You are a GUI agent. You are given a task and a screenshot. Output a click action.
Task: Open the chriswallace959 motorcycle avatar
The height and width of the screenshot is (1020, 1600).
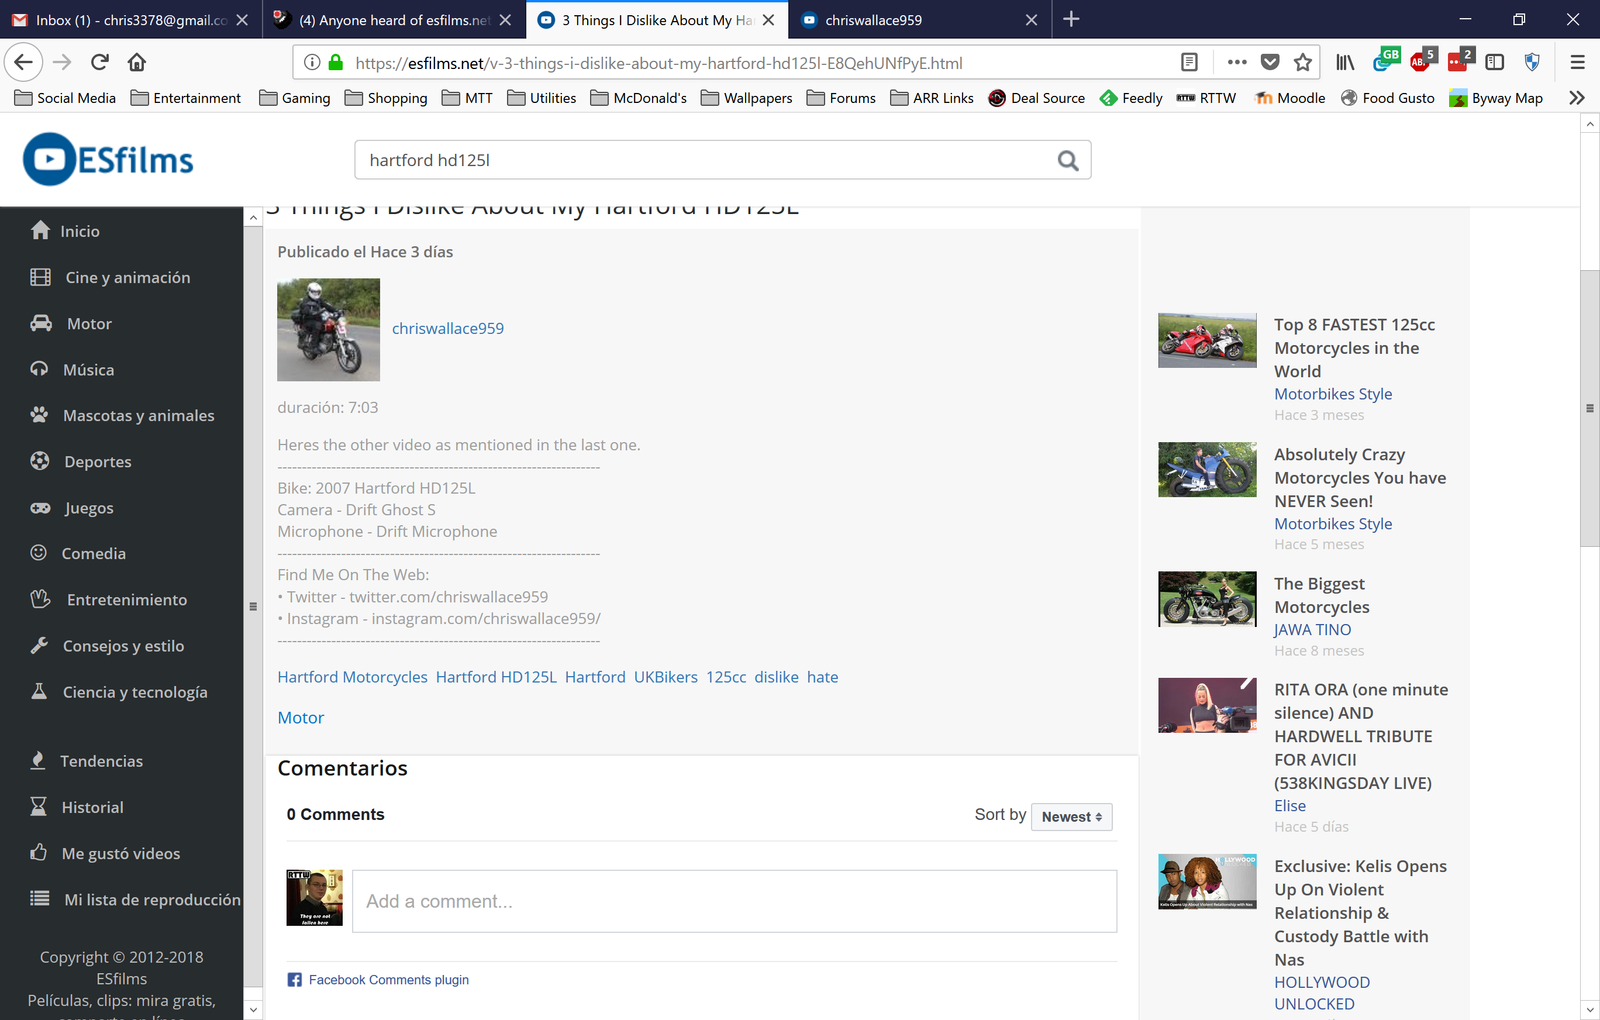[x=328, y=329]
